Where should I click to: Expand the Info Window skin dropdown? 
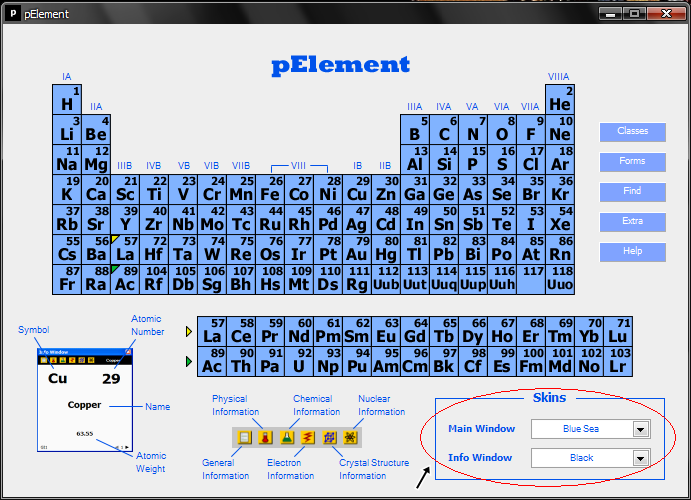click(641, 458)
